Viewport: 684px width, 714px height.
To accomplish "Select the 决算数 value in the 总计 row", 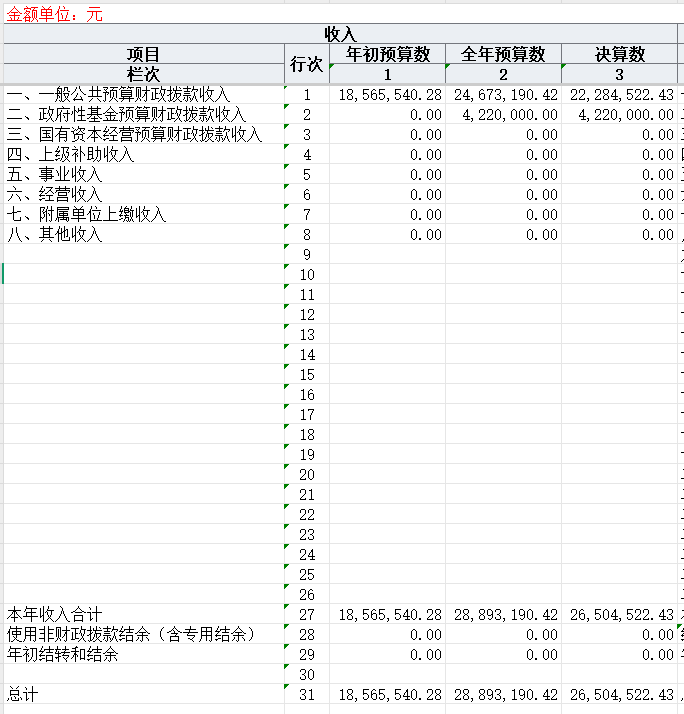I will click(x=621, y=694).
